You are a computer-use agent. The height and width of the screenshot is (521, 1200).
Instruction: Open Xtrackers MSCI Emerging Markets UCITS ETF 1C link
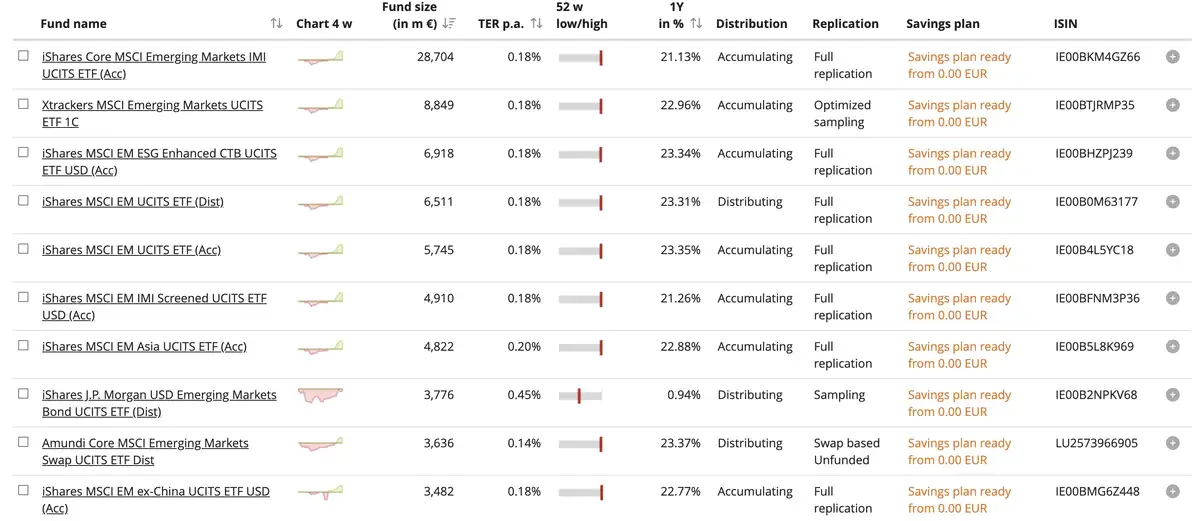[x=152, y=114]
